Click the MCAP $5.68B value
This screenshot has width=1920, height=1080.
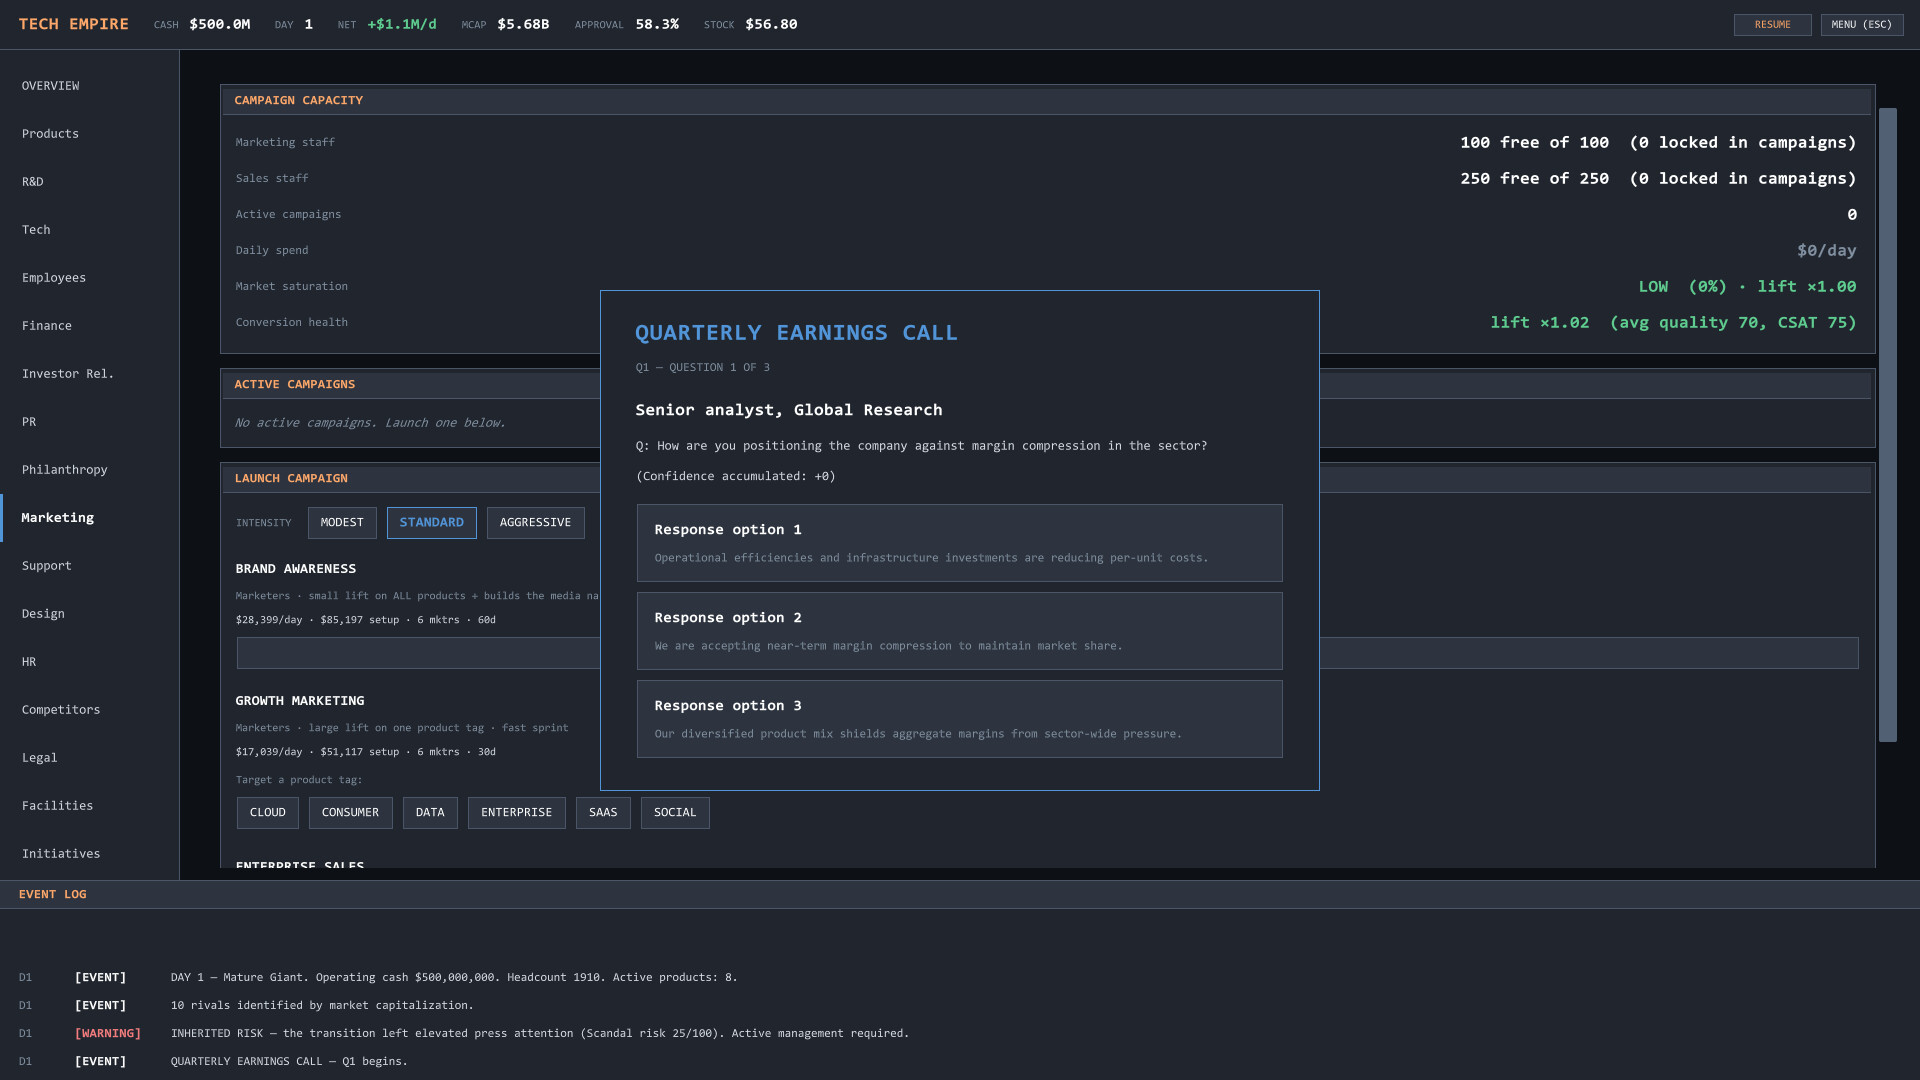523,24
